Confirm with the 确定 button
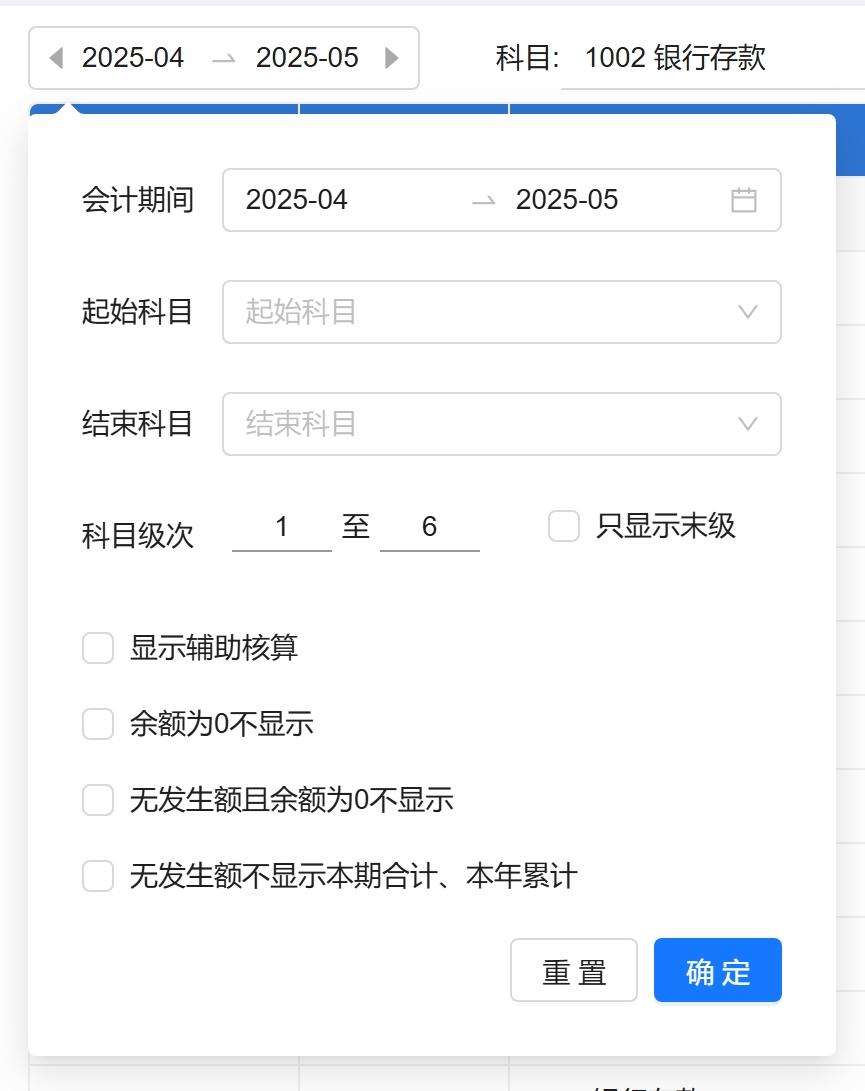Viewport: 865px width, 1091px height. tap(717, 970)
